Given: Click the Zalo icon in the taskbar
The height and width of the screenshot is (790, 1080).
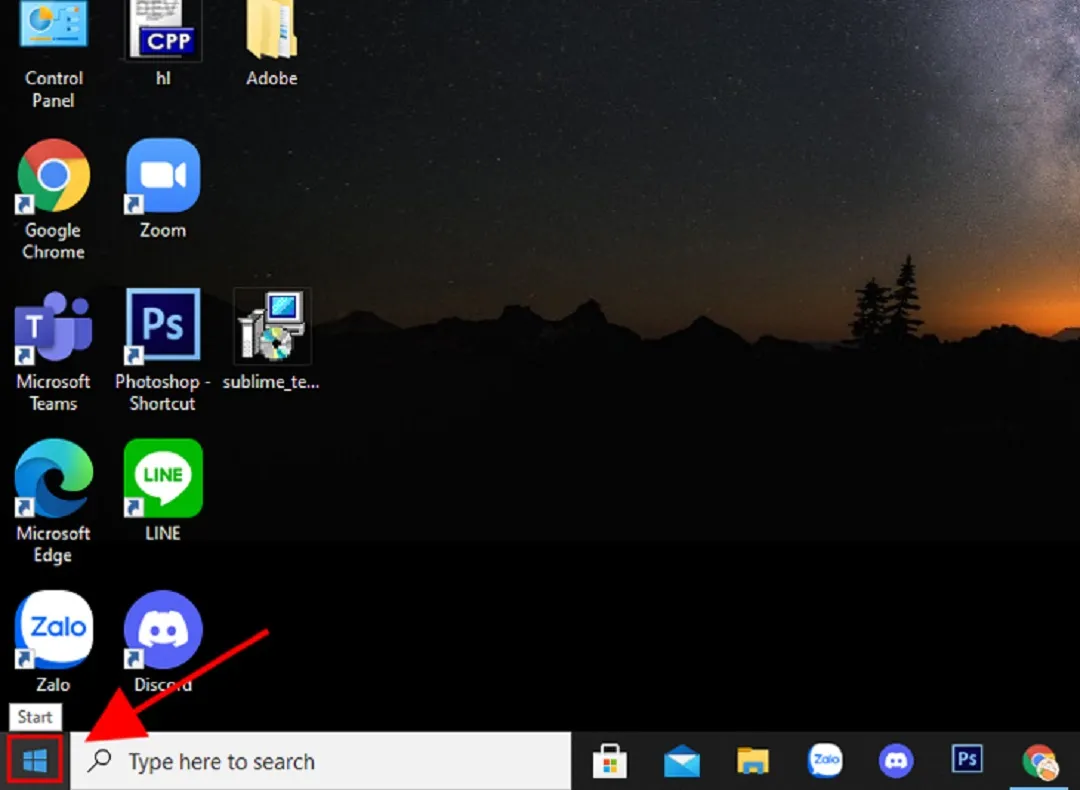Looking at the screenshot, I should click(x=825, y=761).
